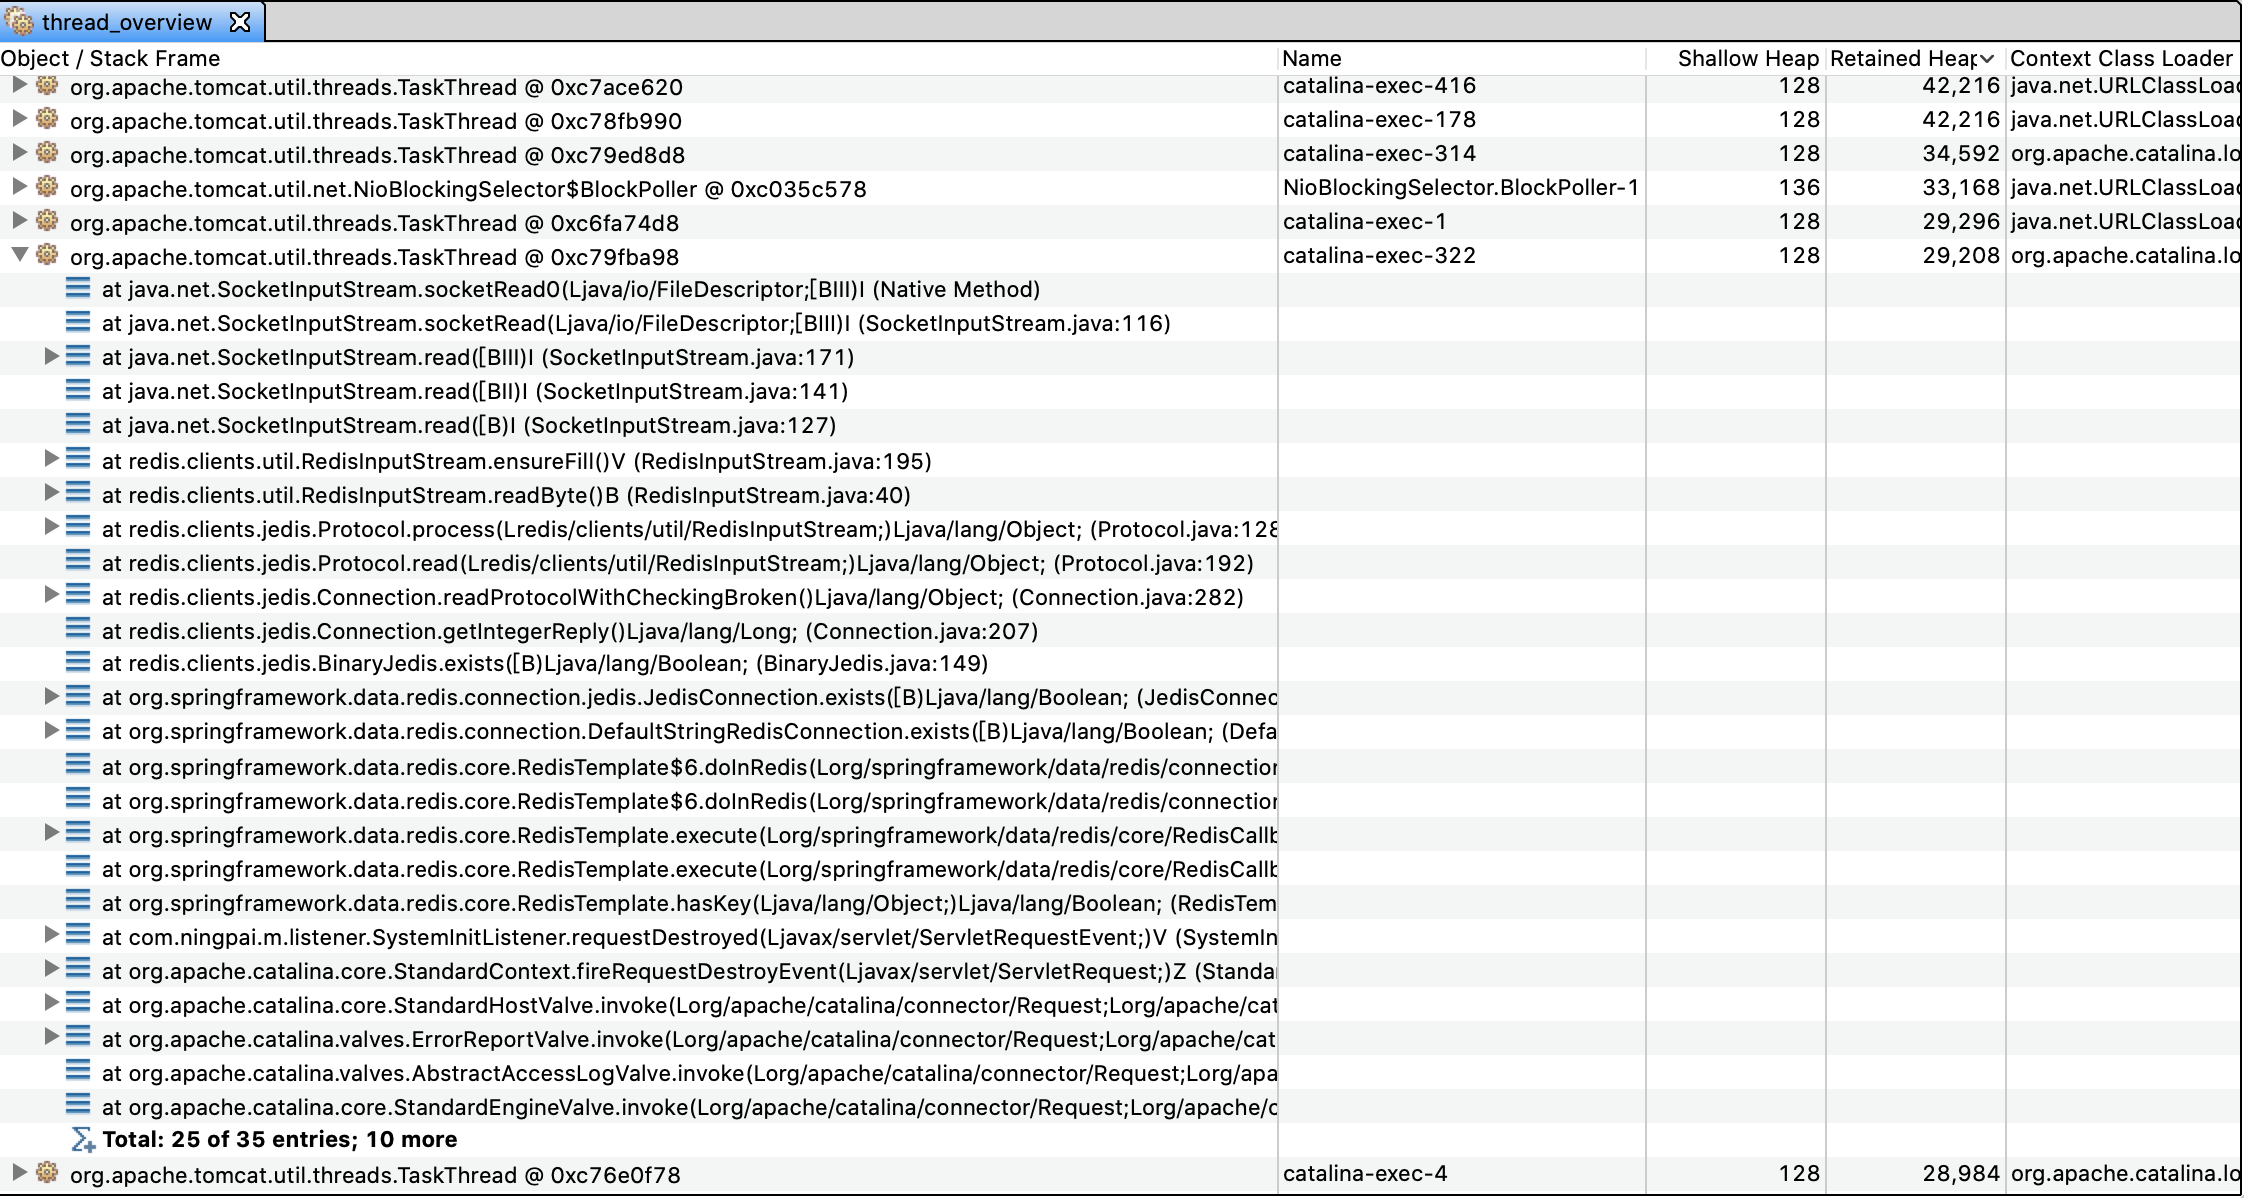Sort by Retained Heap column header
This screenshot has height=1198, width=2244.
coord(1915,58)
